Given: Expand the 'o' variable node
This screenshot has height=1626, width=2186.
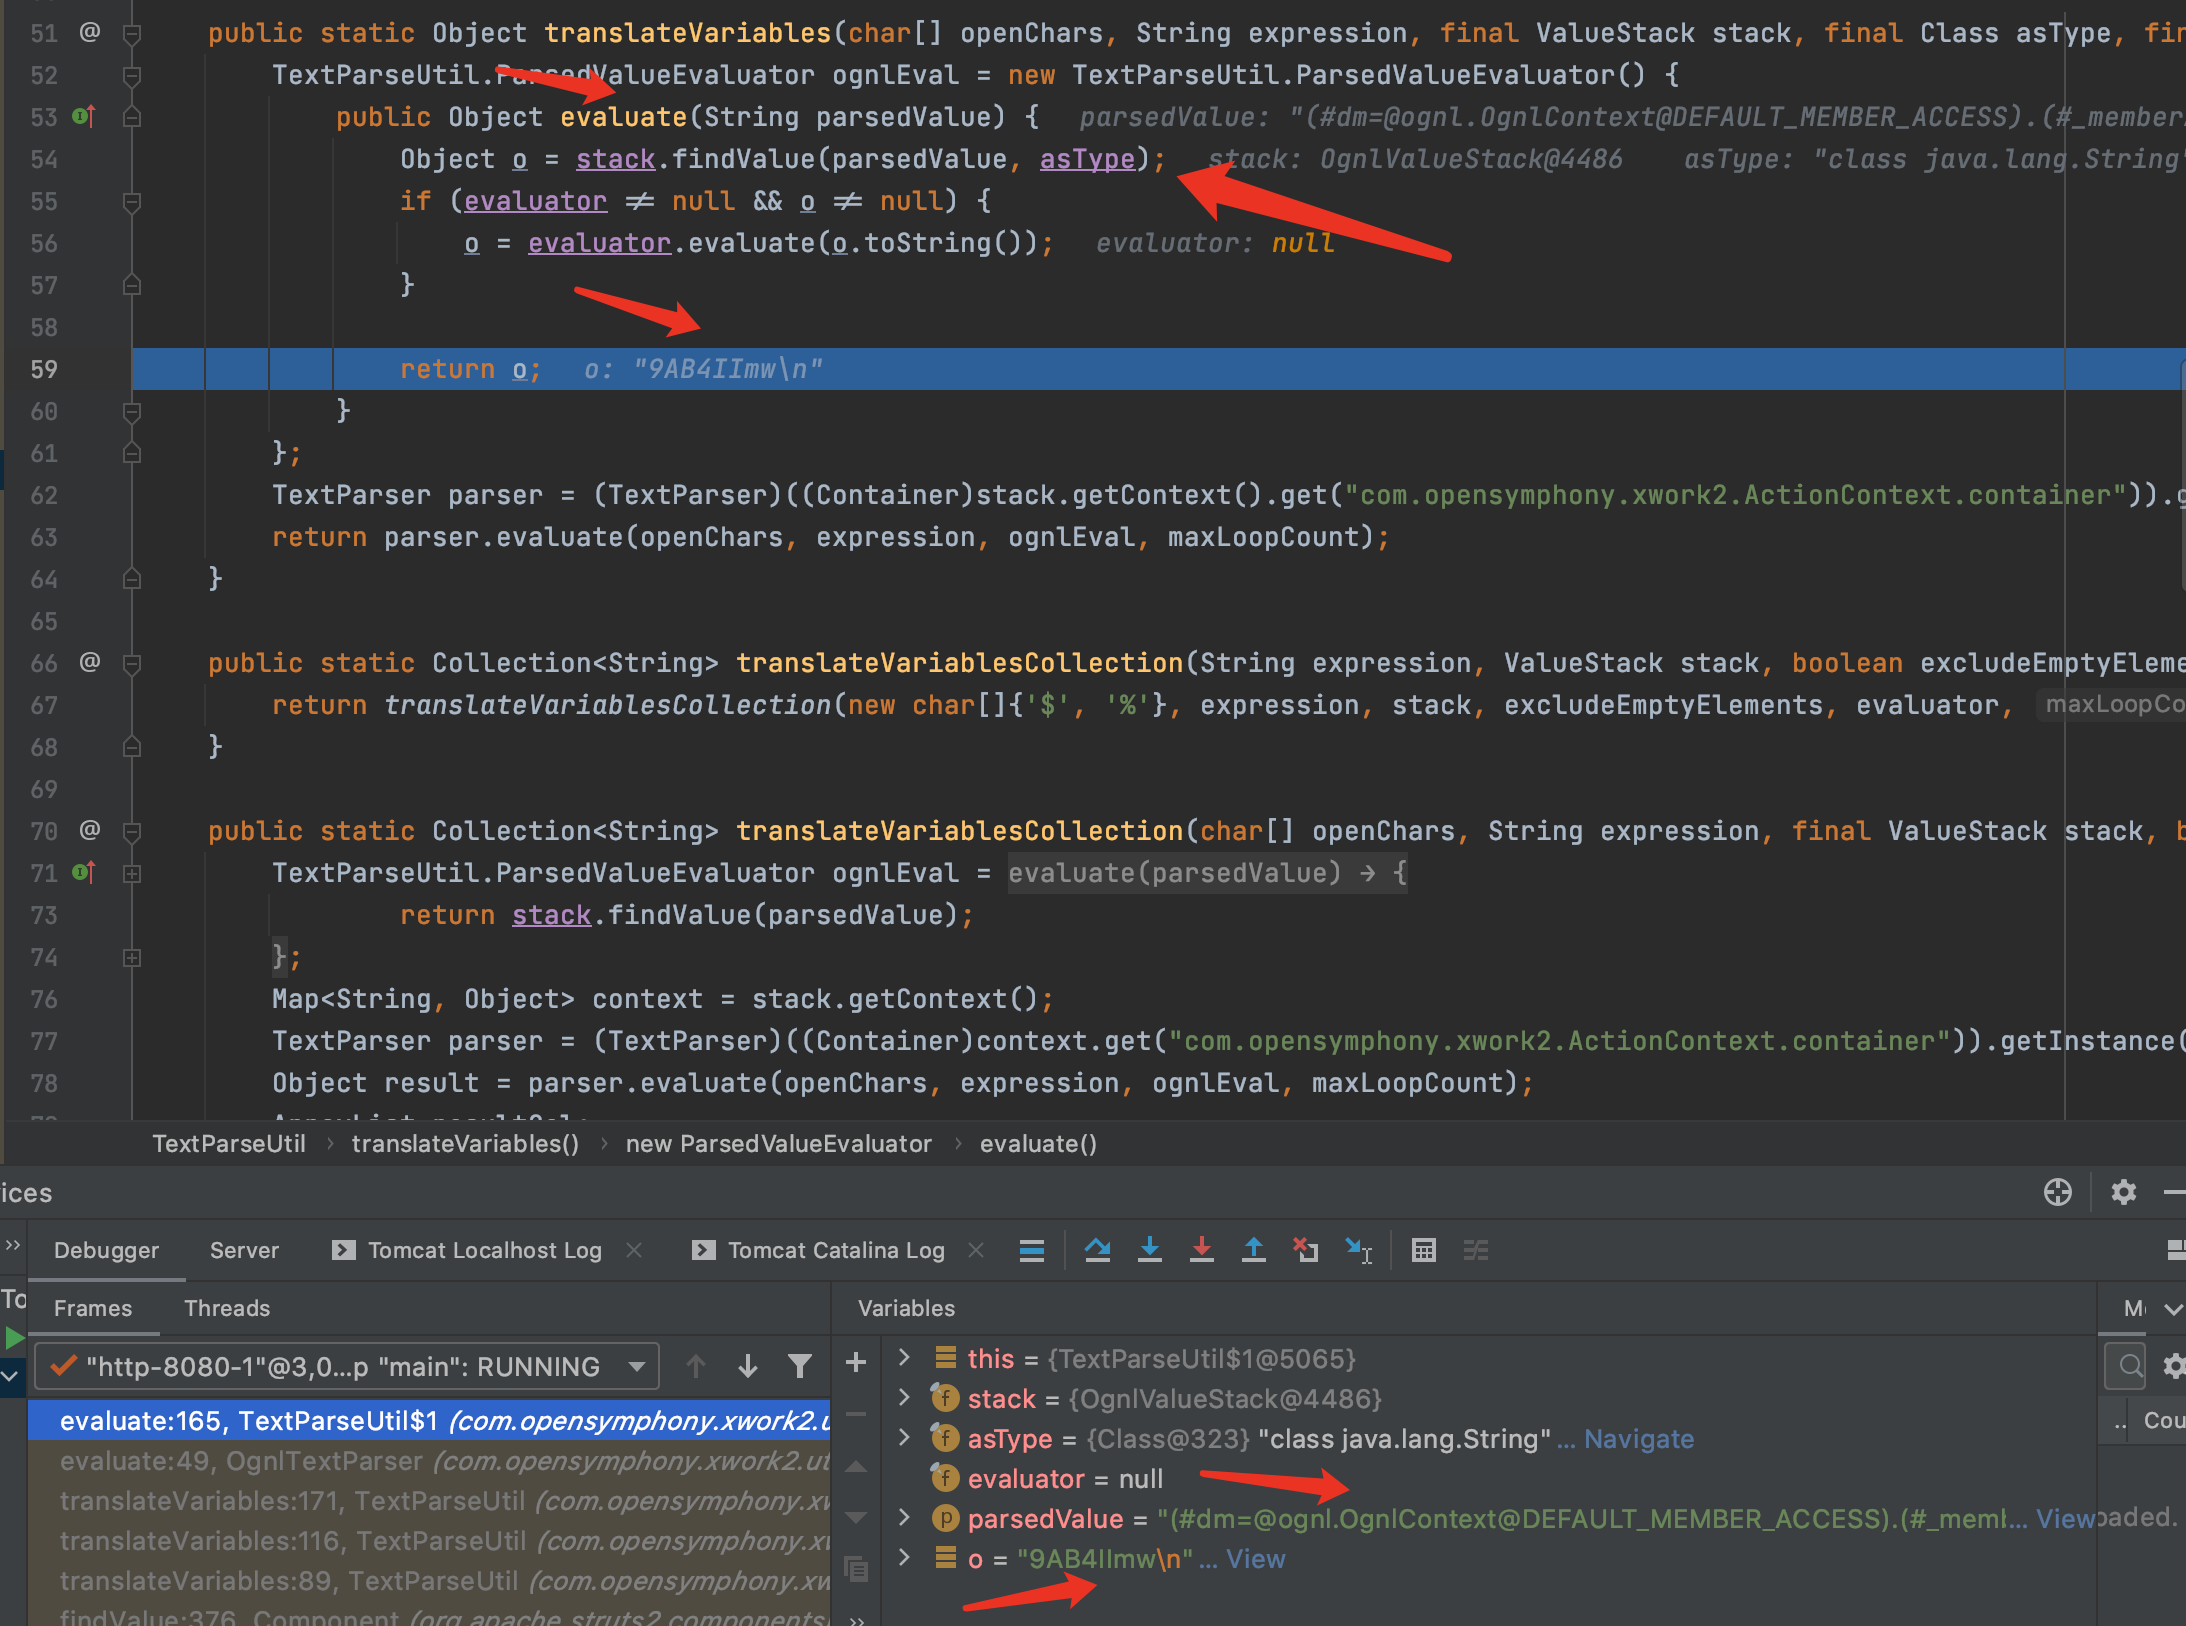Looking at the screenshot, I should point(904,1558).
